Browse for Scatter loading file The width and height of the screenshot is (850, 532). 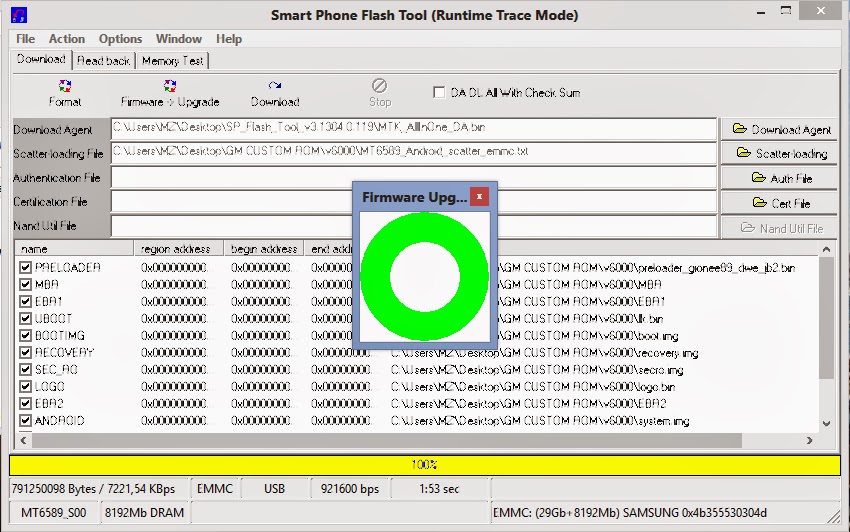(x=781, y=153)
